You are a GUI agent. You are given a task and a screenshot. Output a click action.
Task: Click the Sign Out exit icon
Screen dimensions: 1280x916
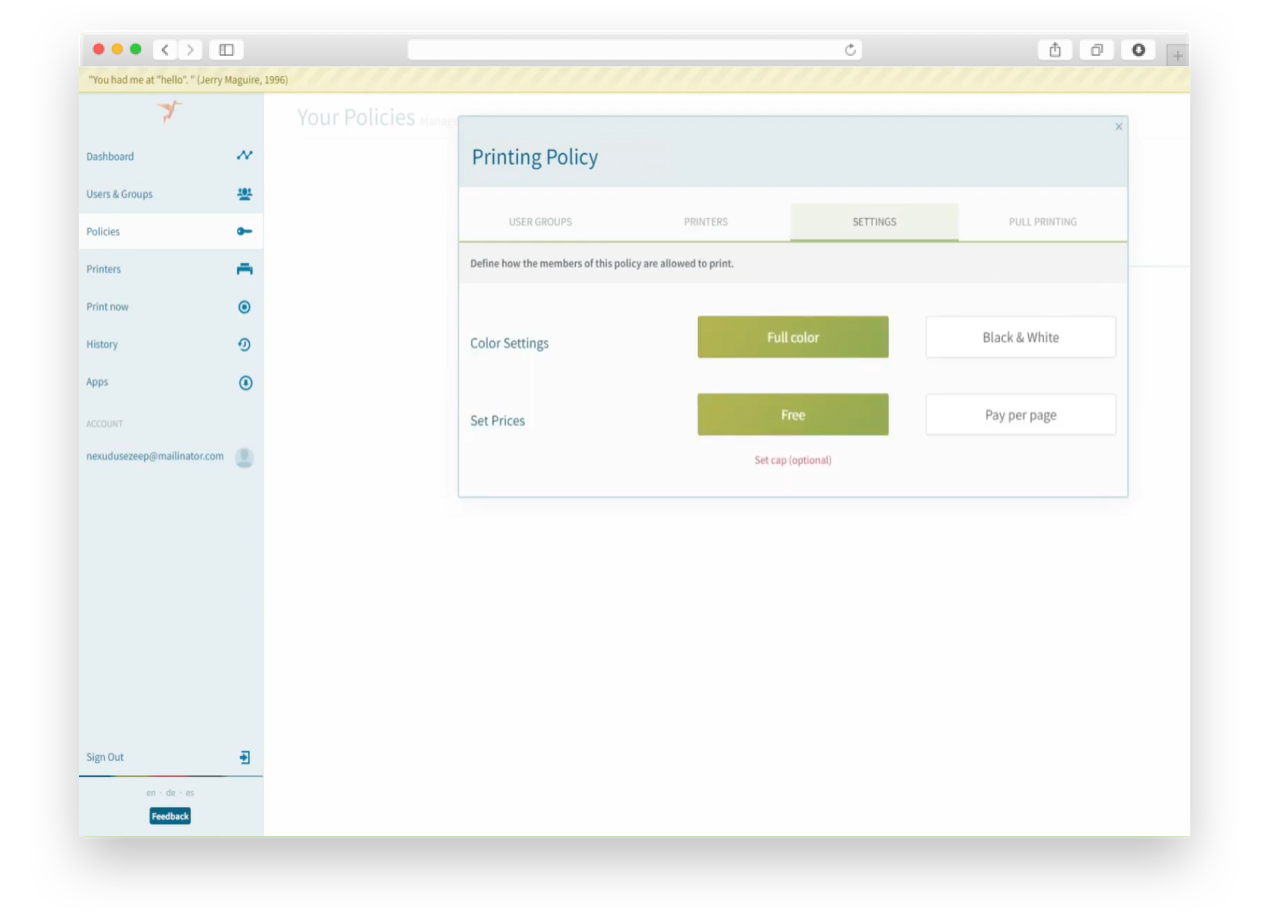click(x=244, y=757)
